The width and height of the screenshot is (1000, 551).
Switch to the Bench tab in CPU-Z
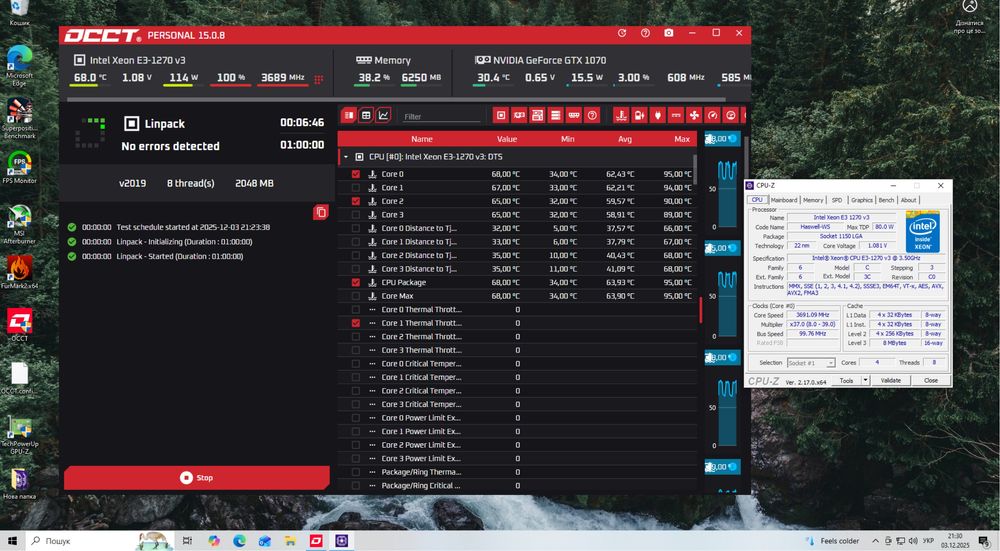pos(886,200)
